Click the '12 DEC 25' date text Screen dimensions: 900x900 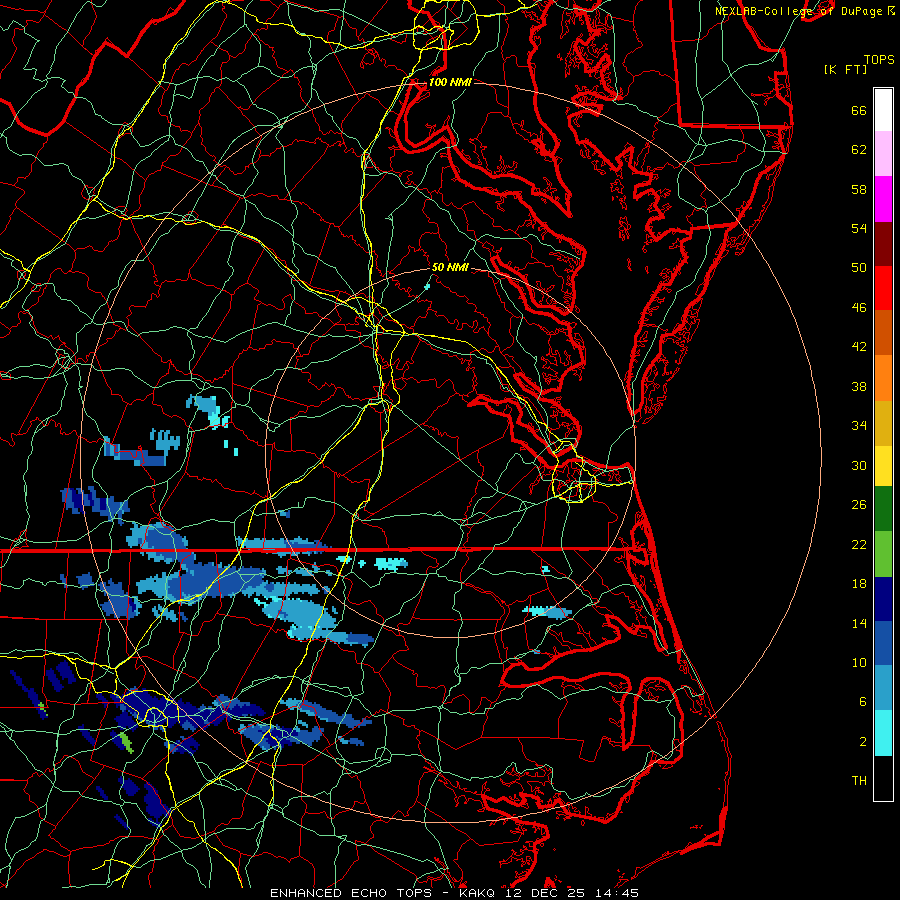(x=545, y=893)
